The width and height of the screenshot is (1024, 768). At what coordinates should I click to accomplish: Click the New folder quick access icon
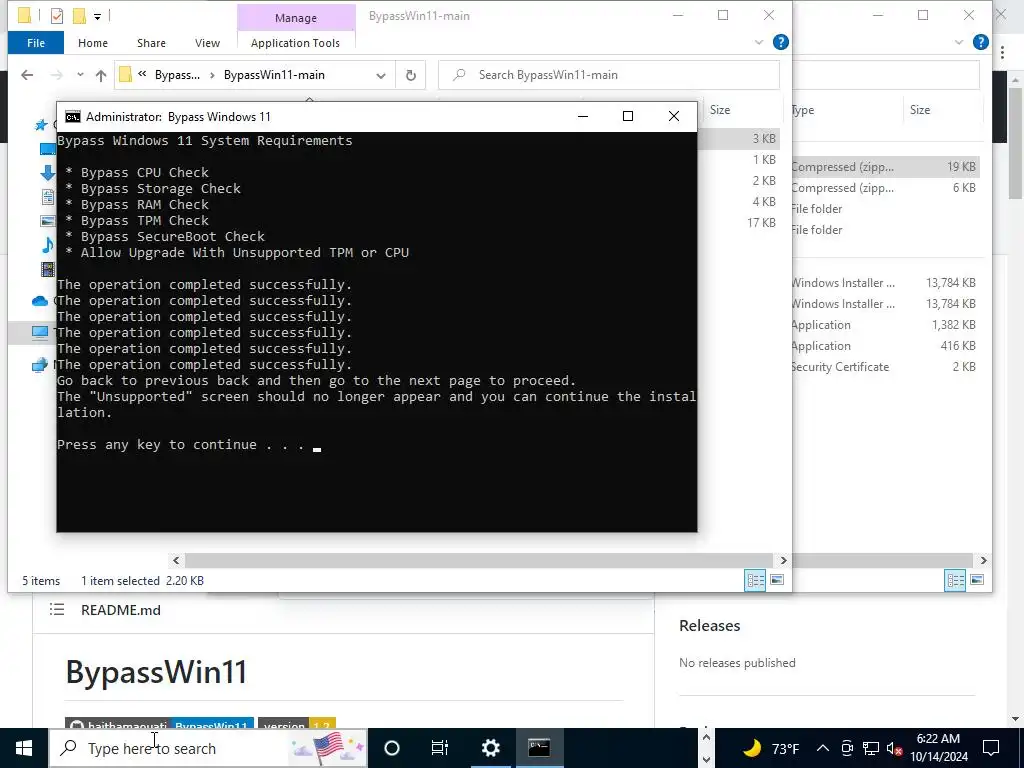click(x=79, y=16)
